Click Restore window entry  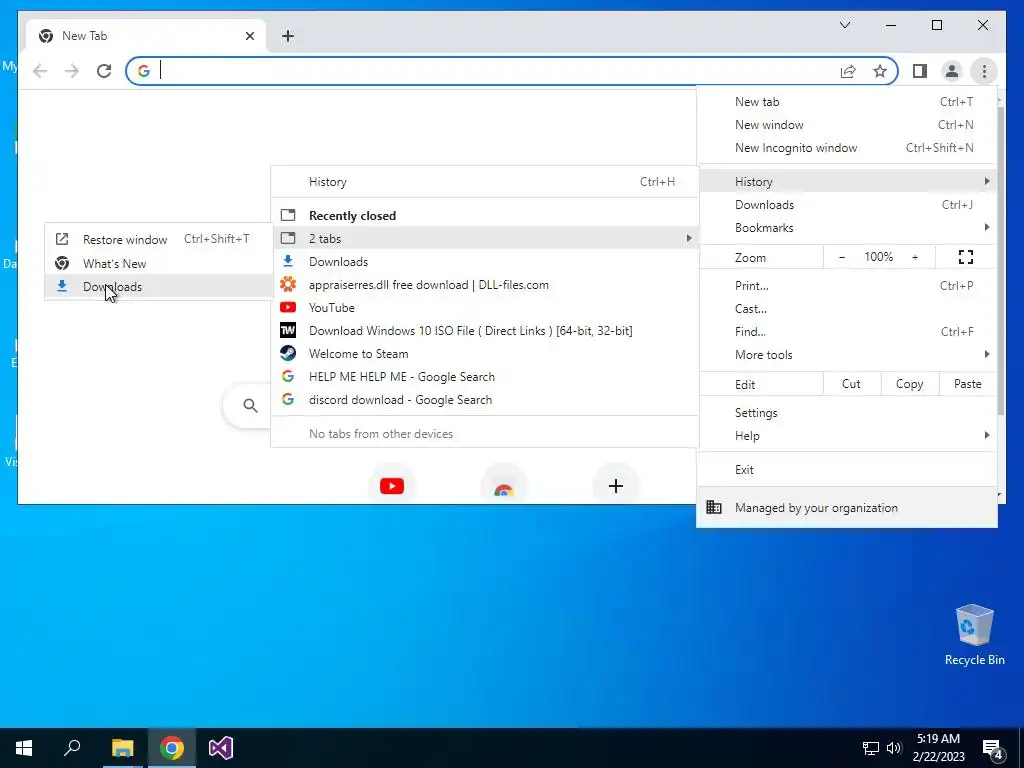pos(159,239)
